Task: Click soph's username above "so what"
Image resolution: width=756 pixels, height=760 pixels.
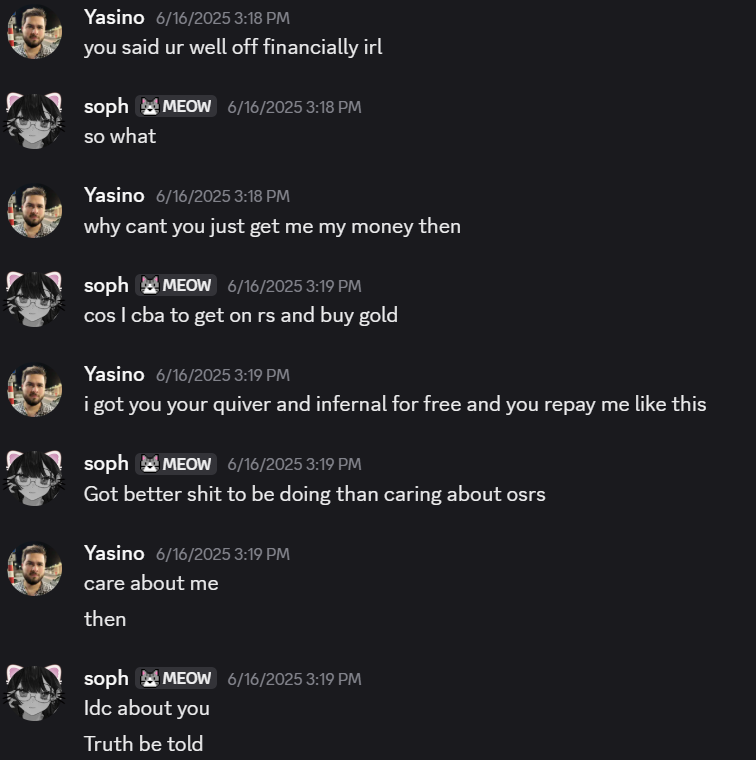Action: pyautogui.click(x=106, y=106)
